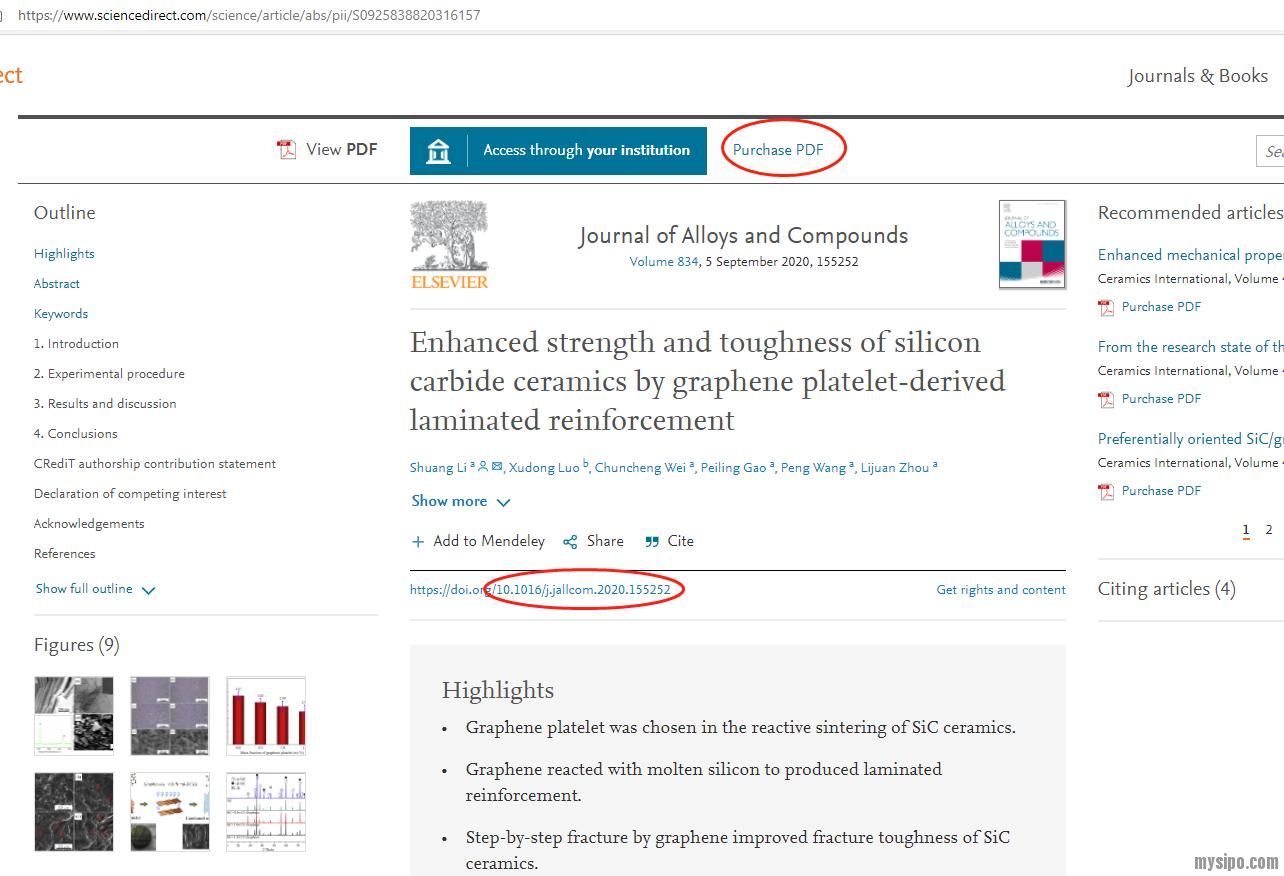Click the red View PDF icon
1284x876 pixels.
[287, 148]
